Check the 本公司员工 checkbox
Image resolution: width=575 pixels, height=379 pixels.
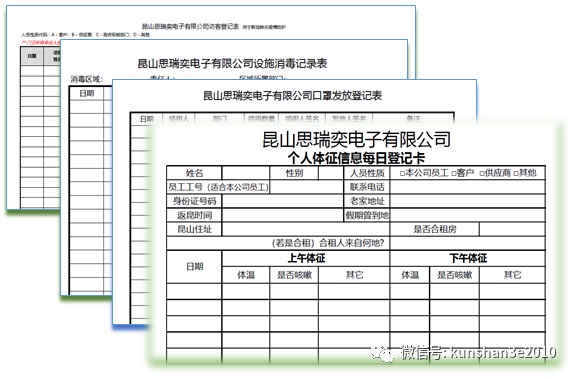[x=402, y=174]
